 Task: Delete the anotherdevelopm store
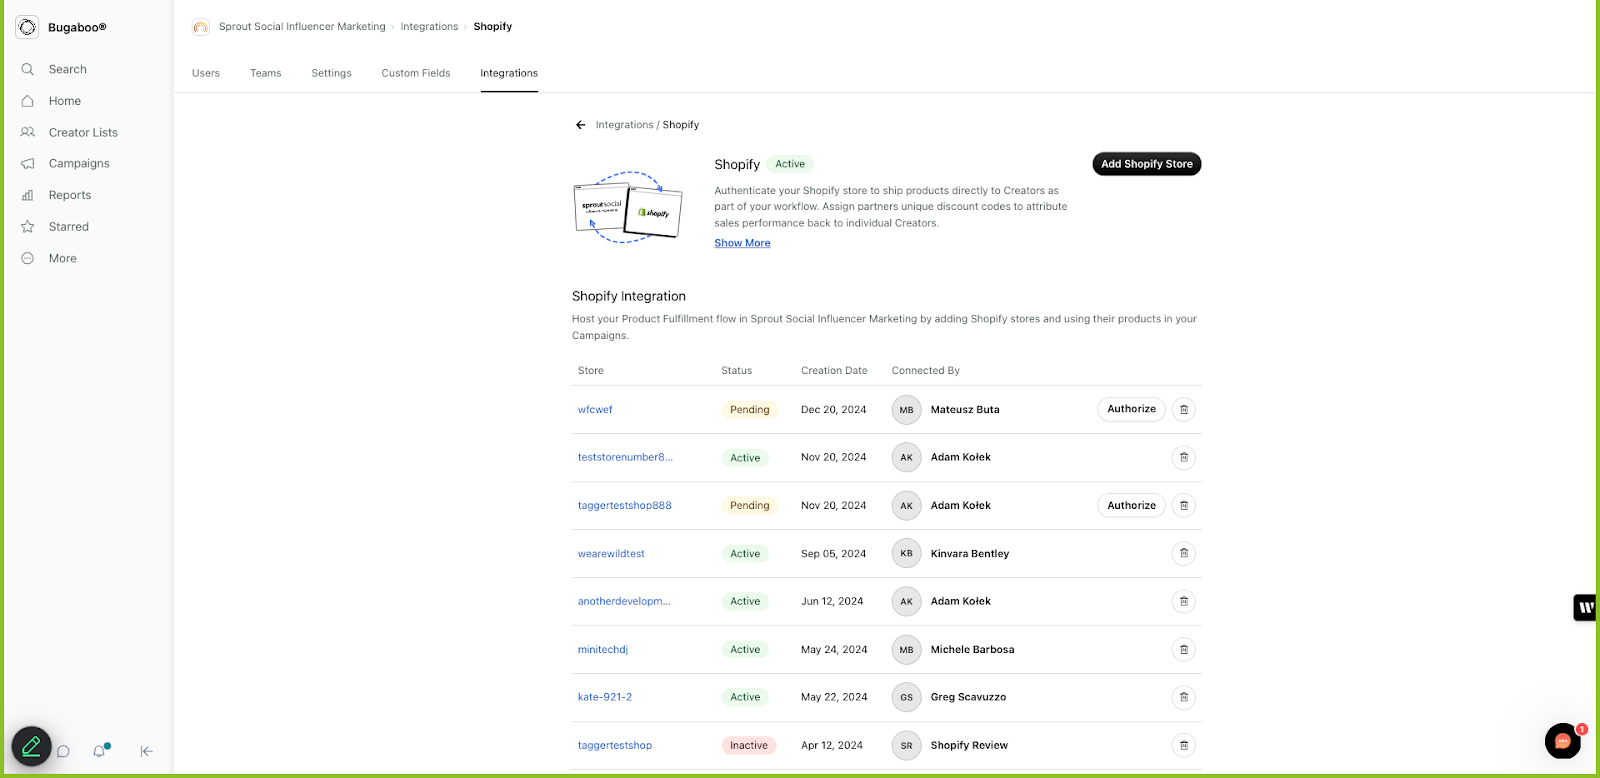point(1184,602)
